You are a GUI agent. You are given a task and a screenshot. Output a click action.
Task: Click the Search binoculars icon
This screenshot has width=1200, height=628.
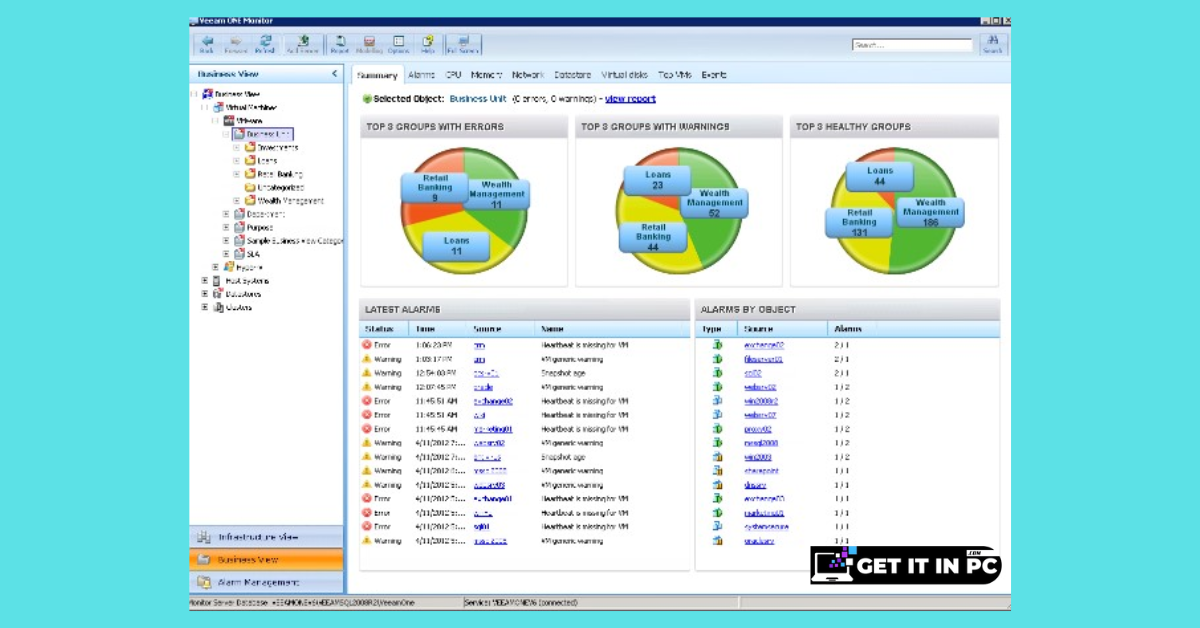[x=992, y=42]
